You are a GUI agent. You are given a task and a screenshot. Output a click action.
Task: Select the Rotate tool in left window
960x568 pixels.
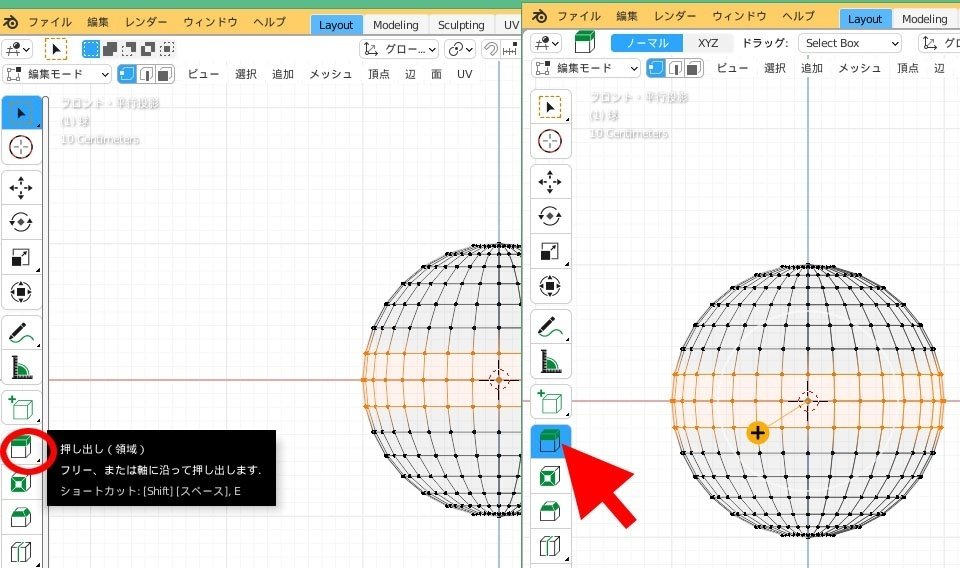click(x=21, y=222)
